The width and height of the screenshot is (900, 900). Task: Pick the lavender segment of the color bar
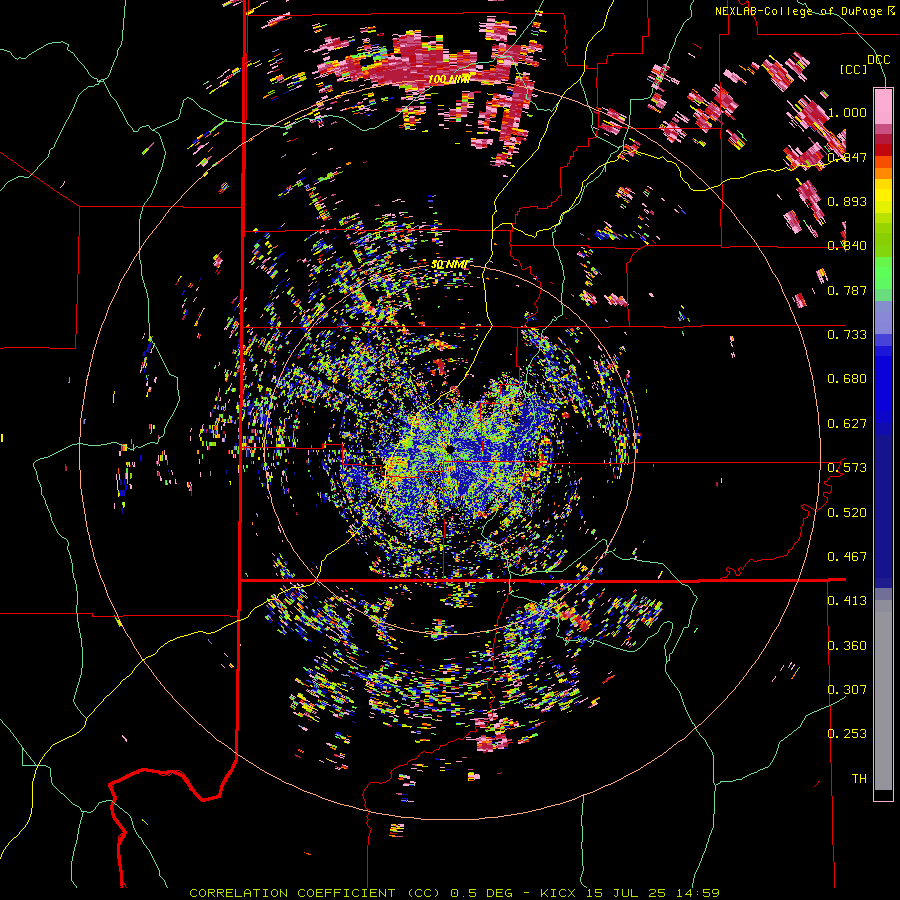point(883,317)
